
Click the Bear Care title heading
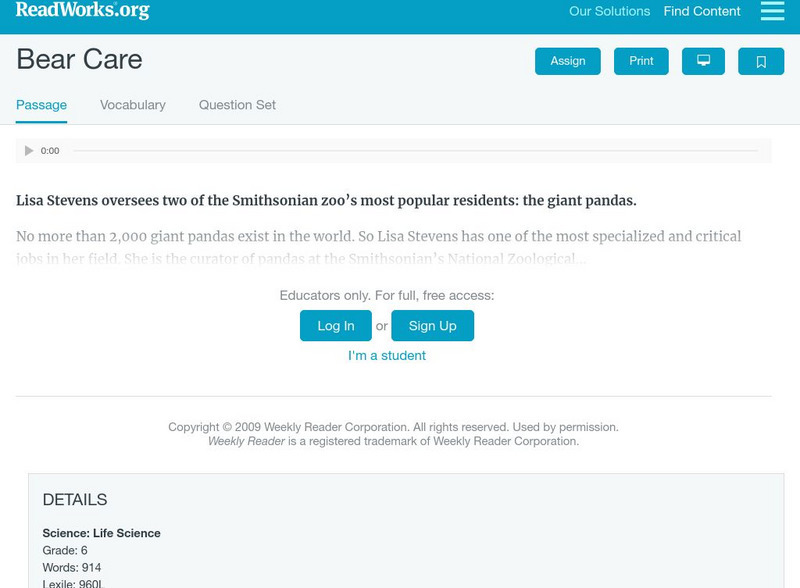click(79, 60)
